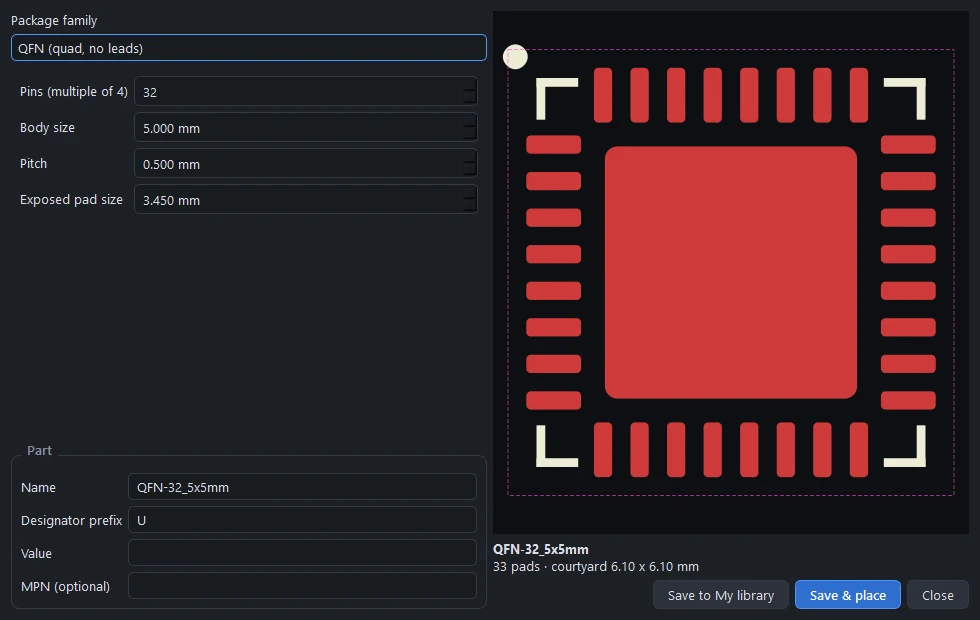Close the footprint generator dialog
980x620 pixels.
tap(938, 595)
